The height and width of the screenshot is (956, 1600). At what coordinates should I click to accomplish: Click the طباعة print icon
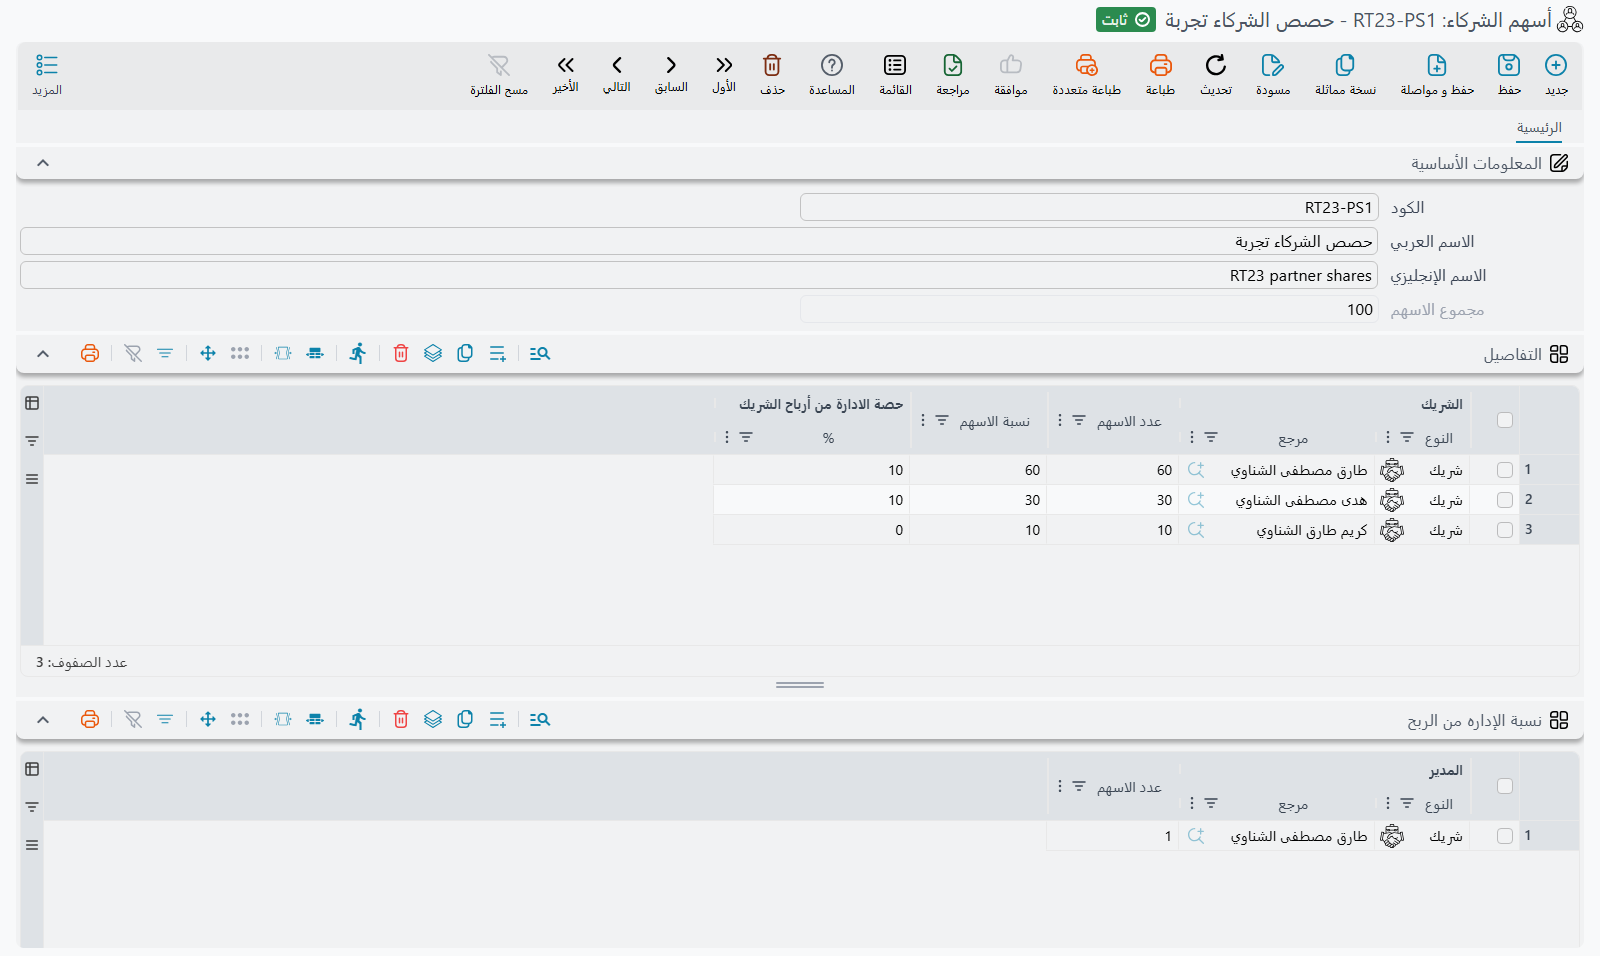[1160, 66]
